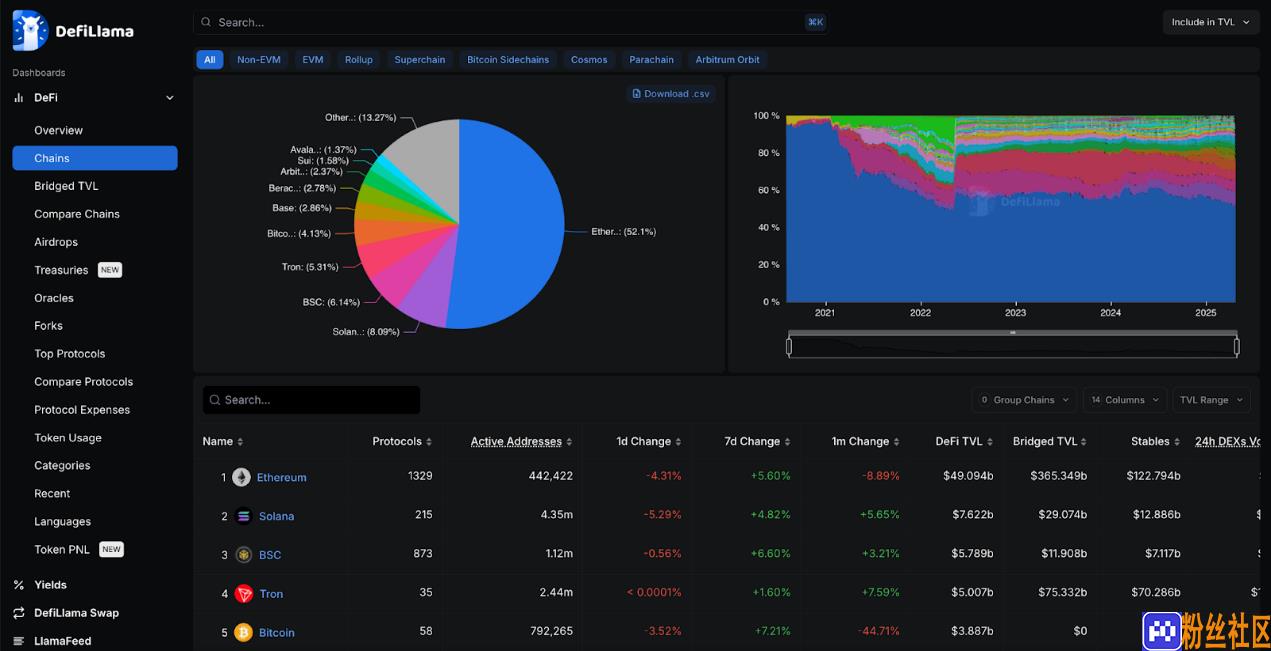Image resolution: width=1271 pixels, height=651 pixels.
Task: Click the Ethereum chain logo icon
Action: point(241,477)
